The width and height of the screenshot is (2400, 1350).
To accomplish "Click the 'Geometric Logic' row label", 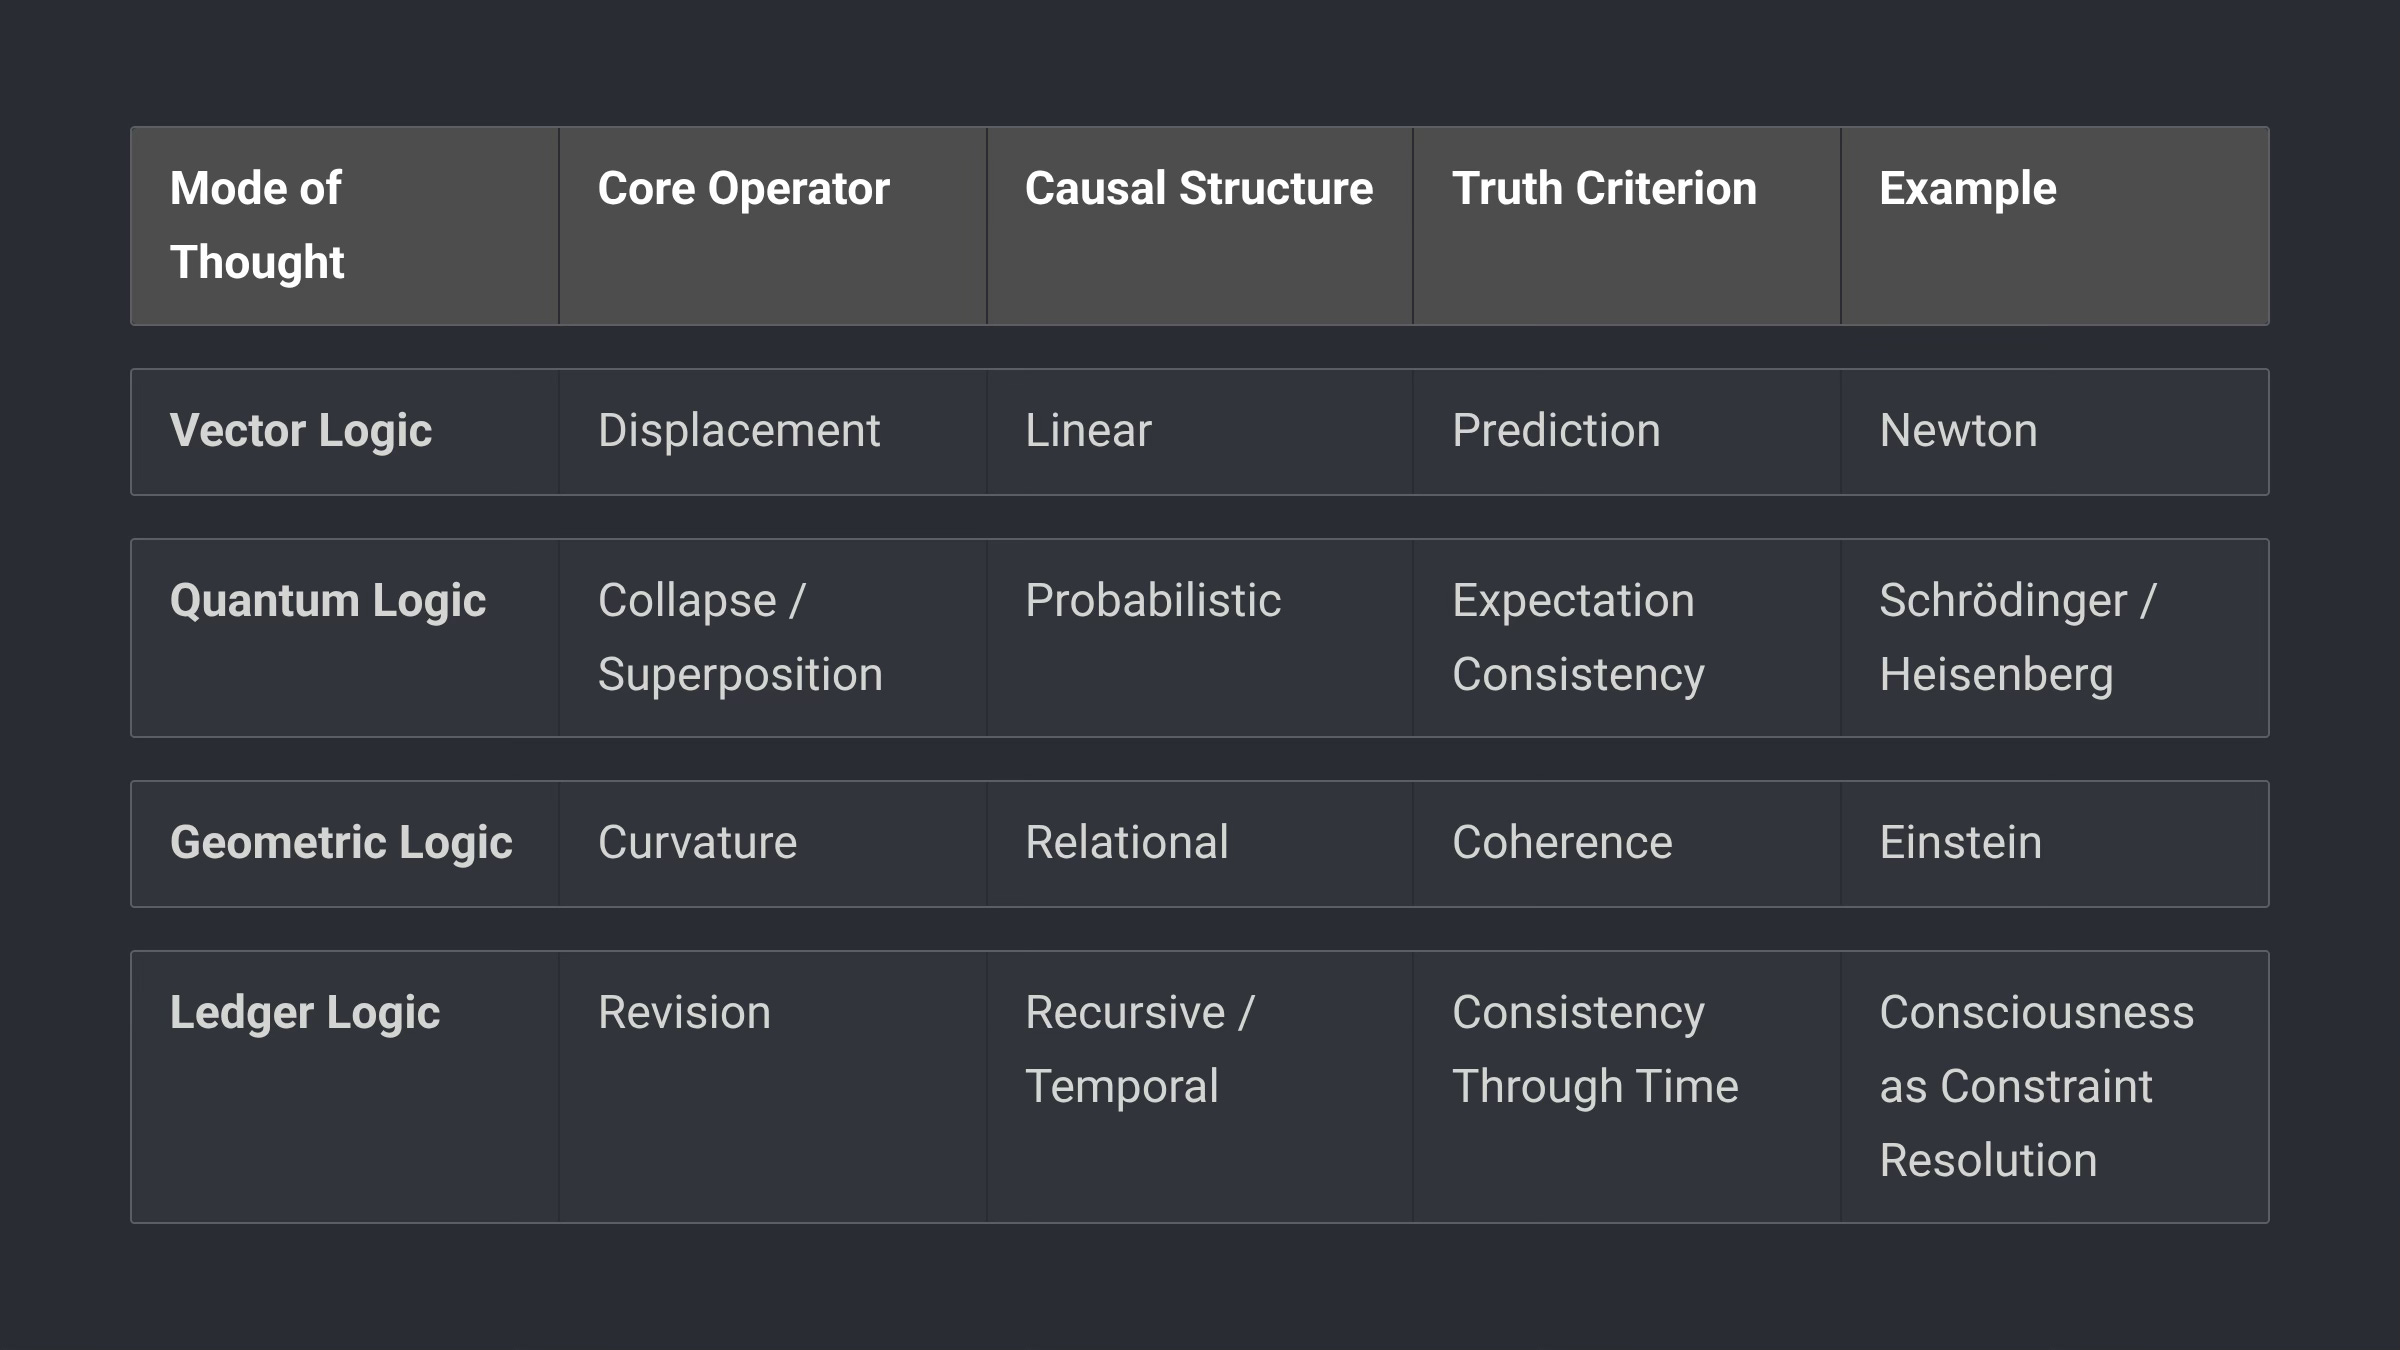I will tap(345, 844).
